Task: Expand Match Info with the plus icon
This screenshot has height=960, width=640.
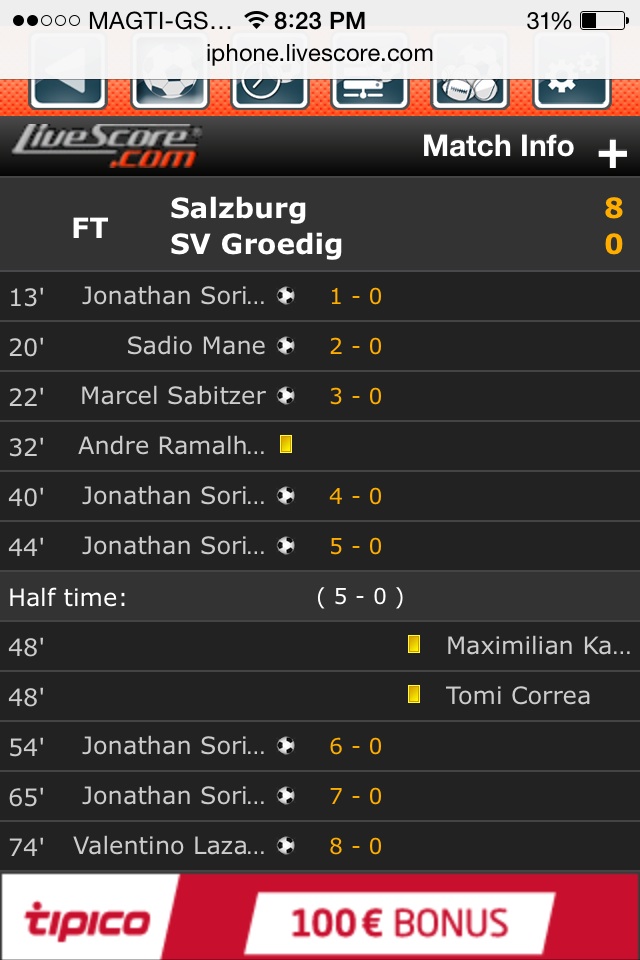Action: [x=611, y=153]
